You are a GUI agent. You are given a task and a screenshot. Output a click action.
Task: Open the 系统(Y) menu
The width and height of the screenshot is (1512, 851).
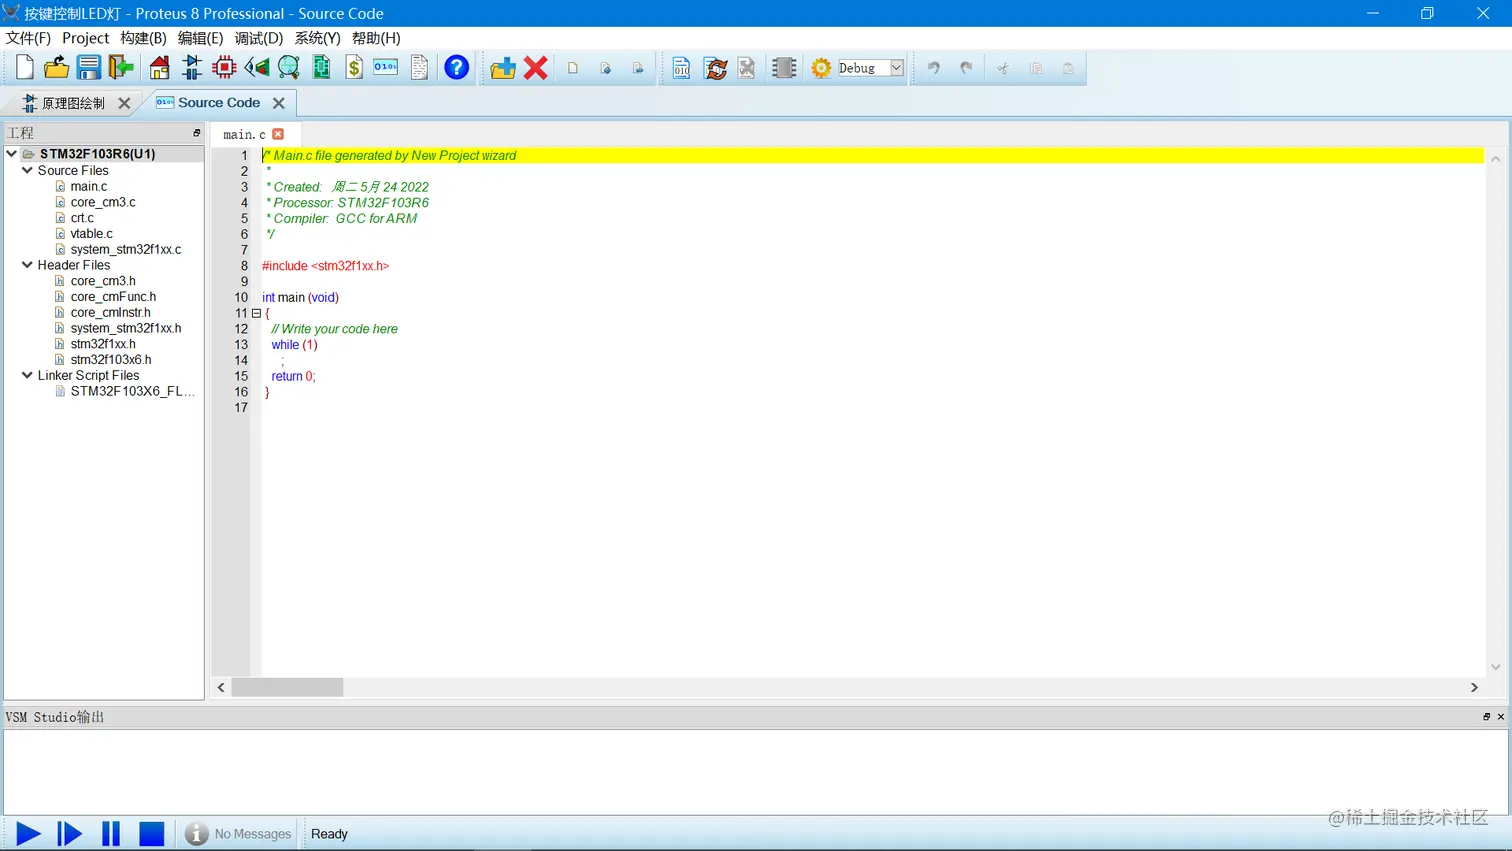317,38
